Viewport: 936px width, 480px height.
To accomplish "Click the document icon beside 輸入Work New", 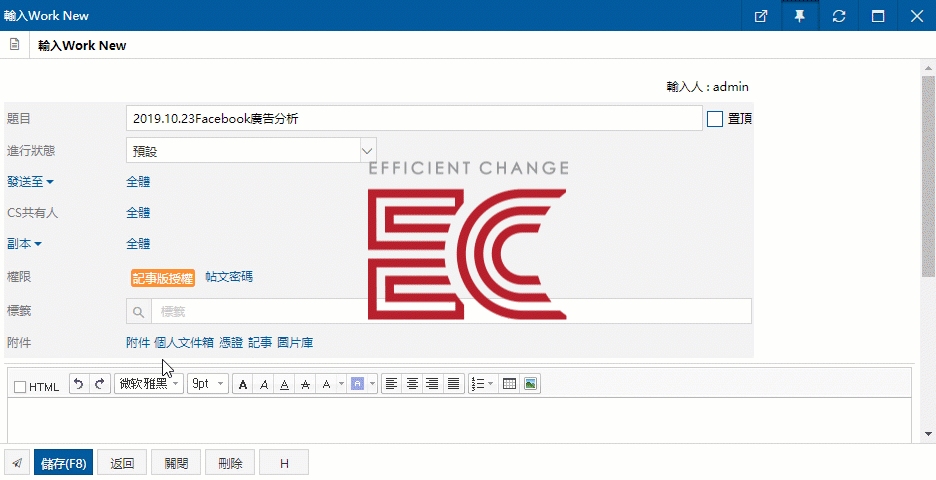I will [14, 45].
